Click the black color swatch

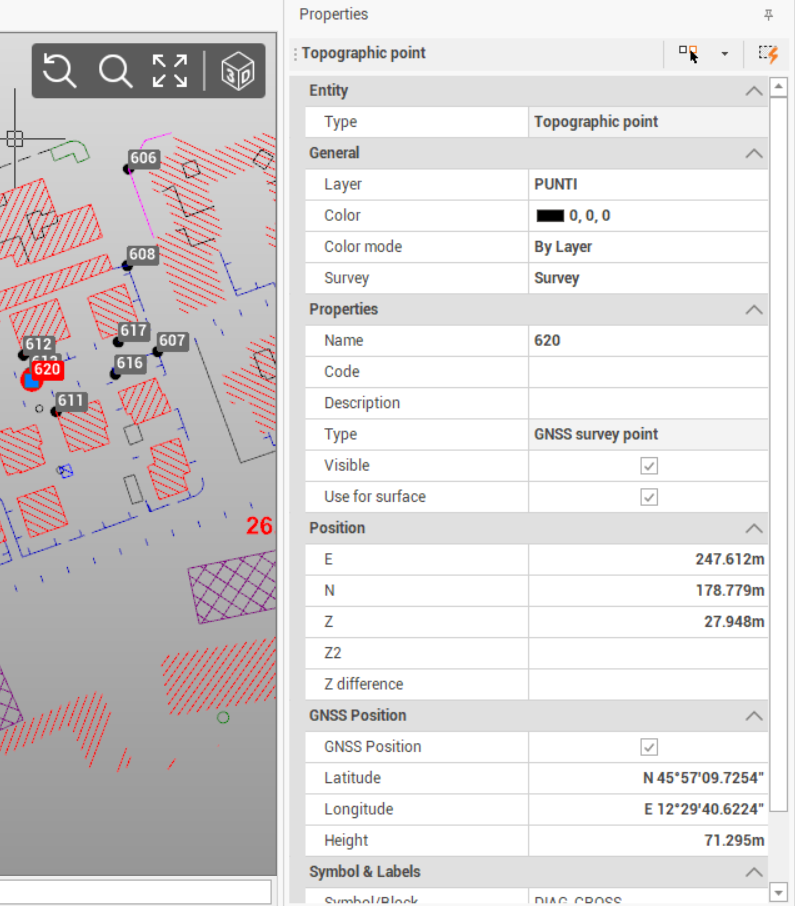pos(550,216)
